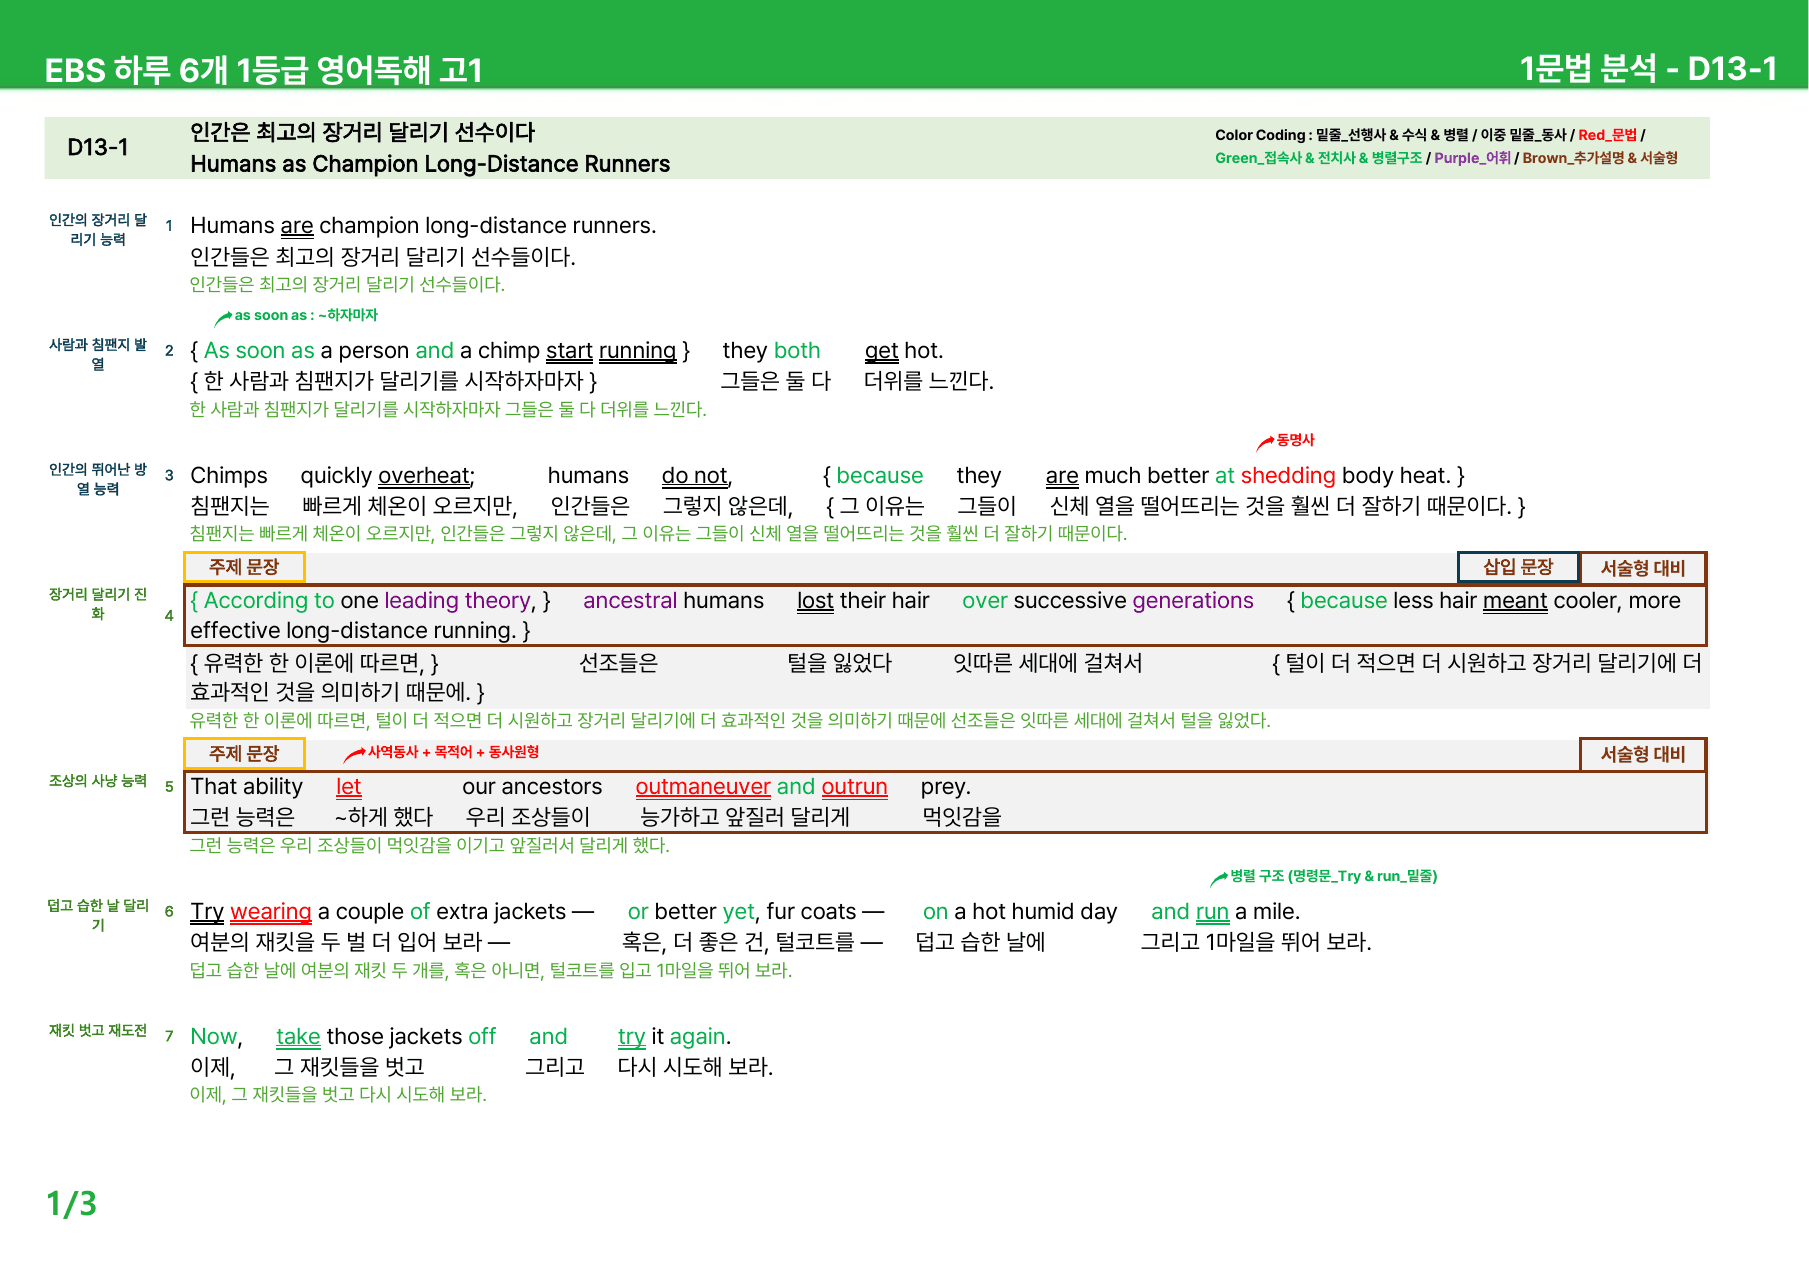The image size is (1809, 1279).
Task: Click the side label '장거리 달리기 진화'
Action: [x=98, y=604]
